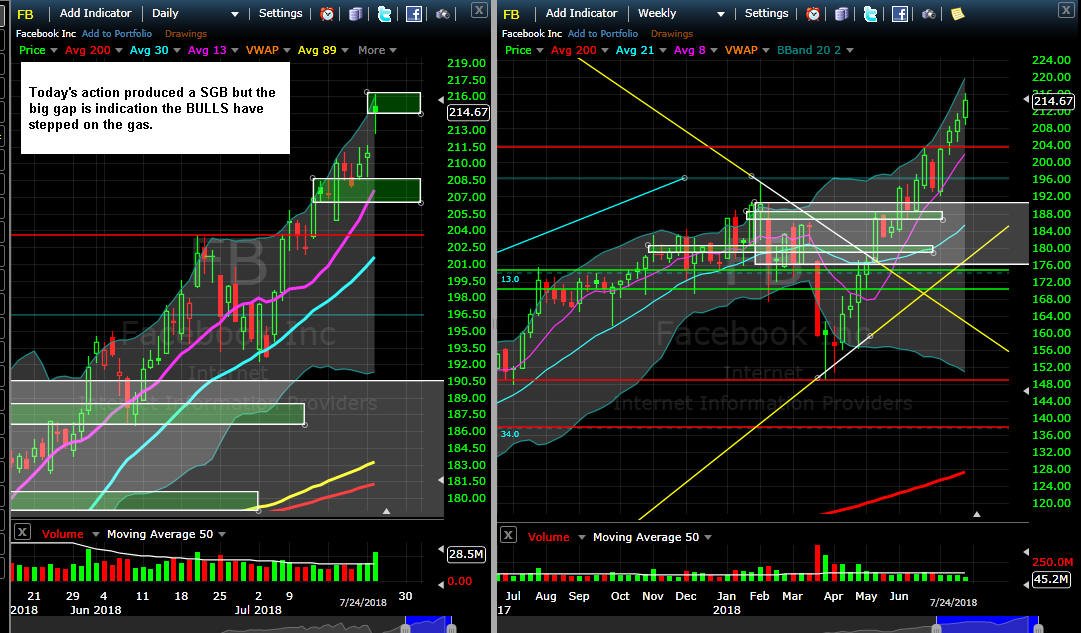Expand VWAP options on Weekly chart
The width and height of the screenshot is (1081, 633).
coord(765,50)
